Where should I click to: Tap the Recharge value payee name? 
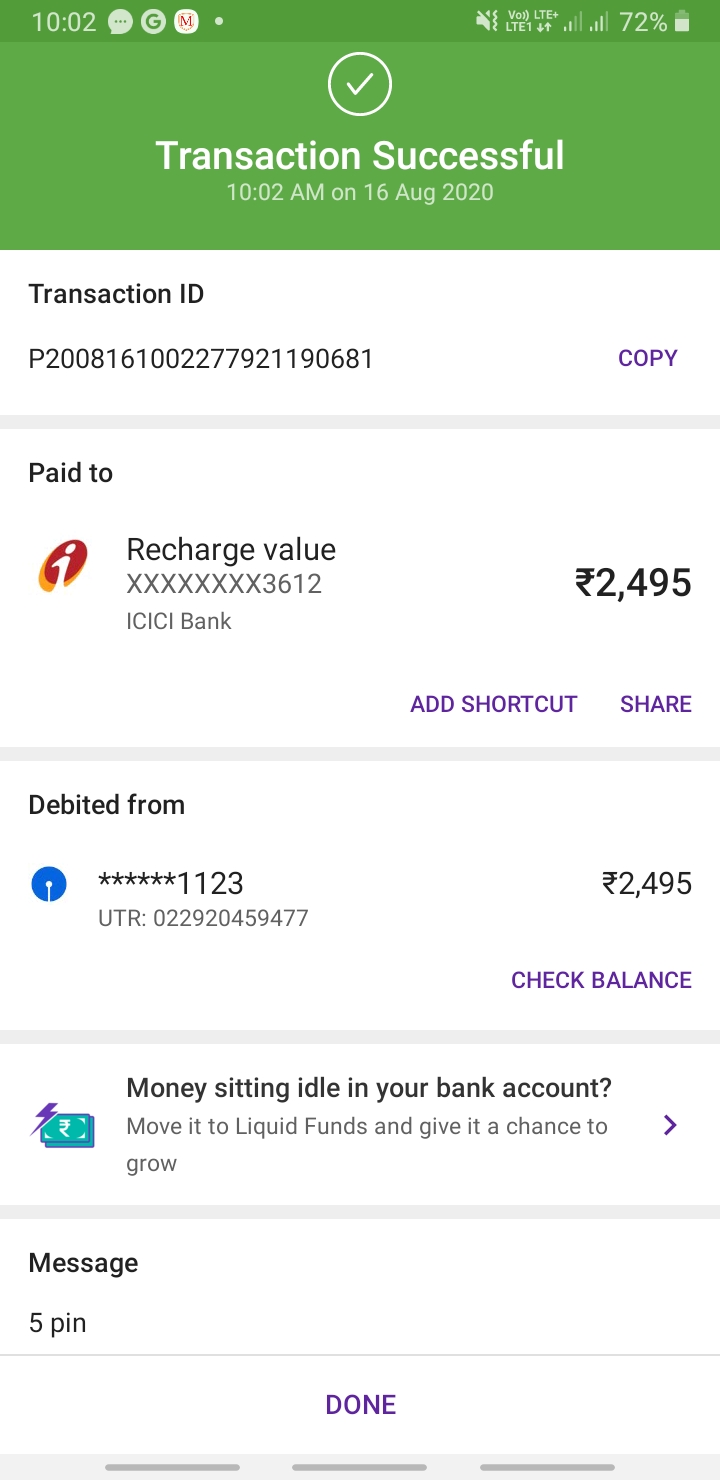pyautogui.click(x=231, y=549)
